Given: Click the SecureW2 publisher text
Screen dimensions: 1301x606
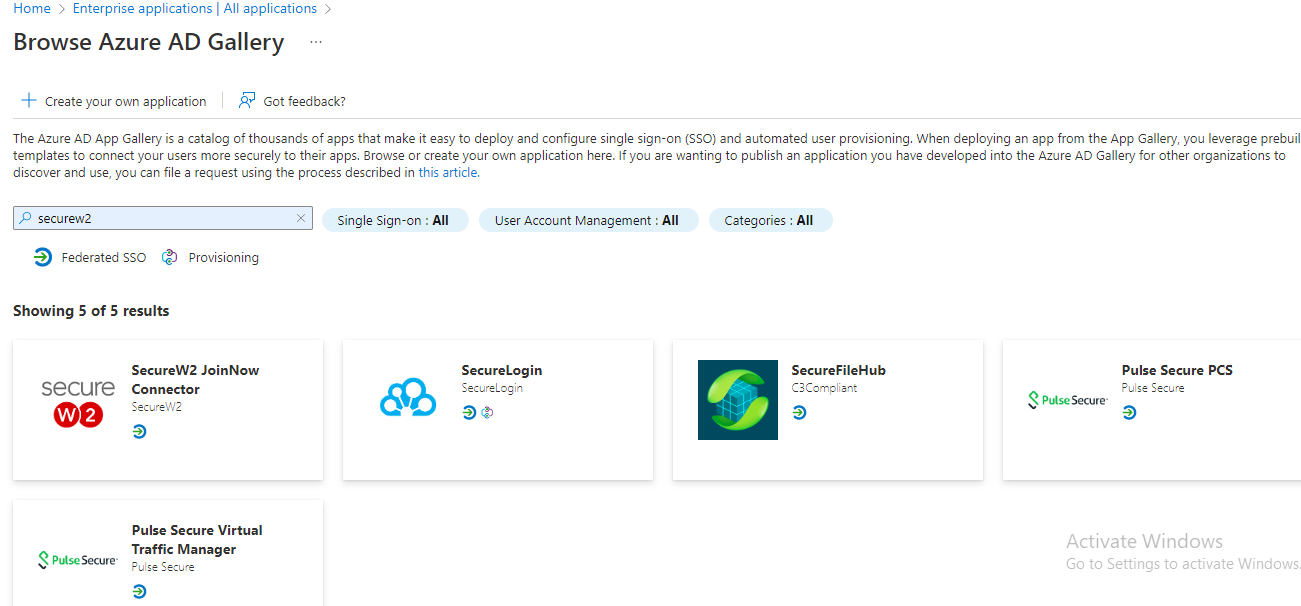Looking at the screenshot, I should (x=157, y=407).
